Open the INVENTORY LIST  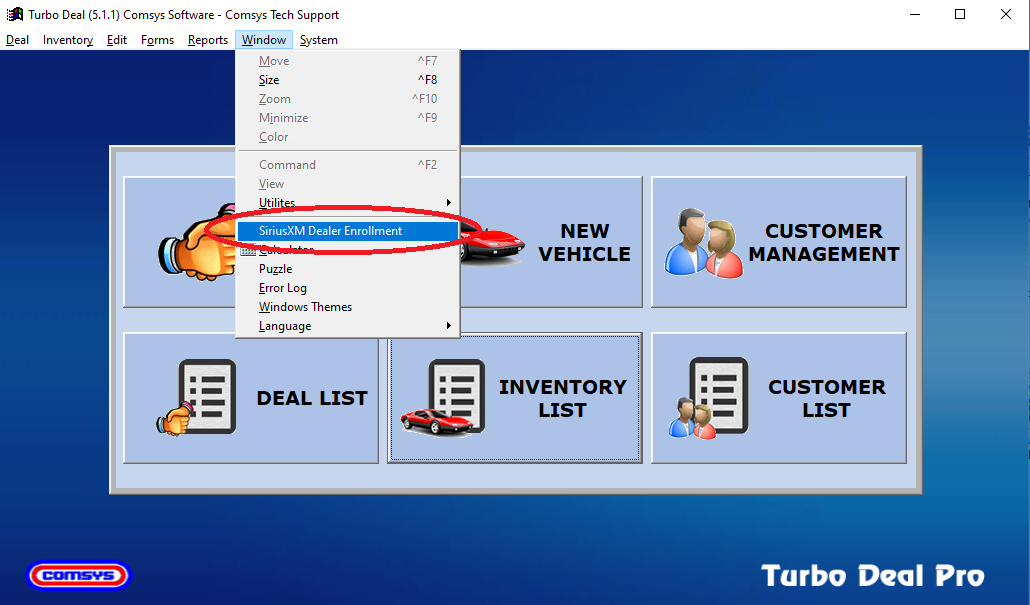(x=515, y=398)
